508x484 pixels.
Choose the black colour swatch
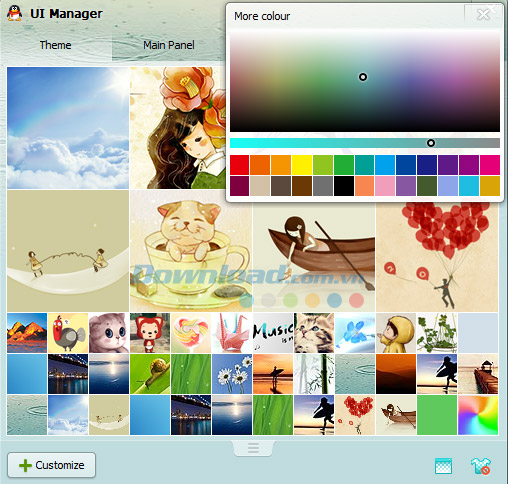click(x=344, y=186)
